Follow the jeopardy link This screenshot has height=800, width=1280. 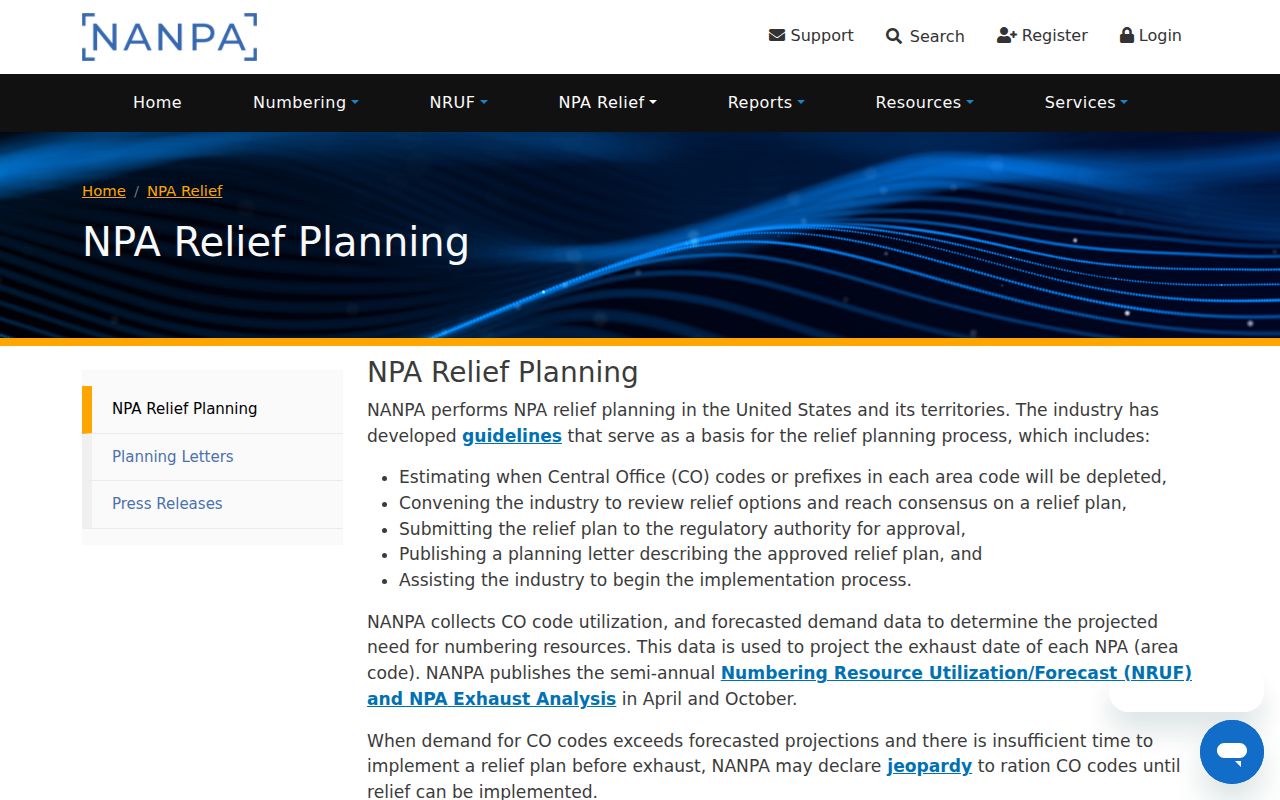click(929, 766)
